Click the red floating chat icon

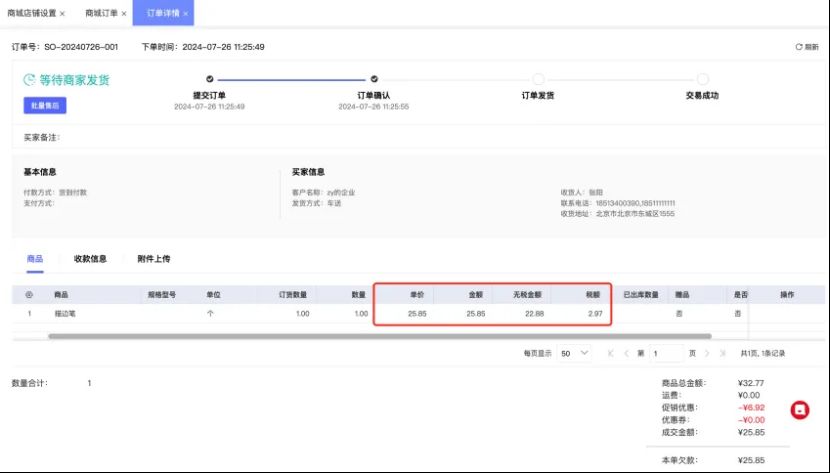click(800, 409)
